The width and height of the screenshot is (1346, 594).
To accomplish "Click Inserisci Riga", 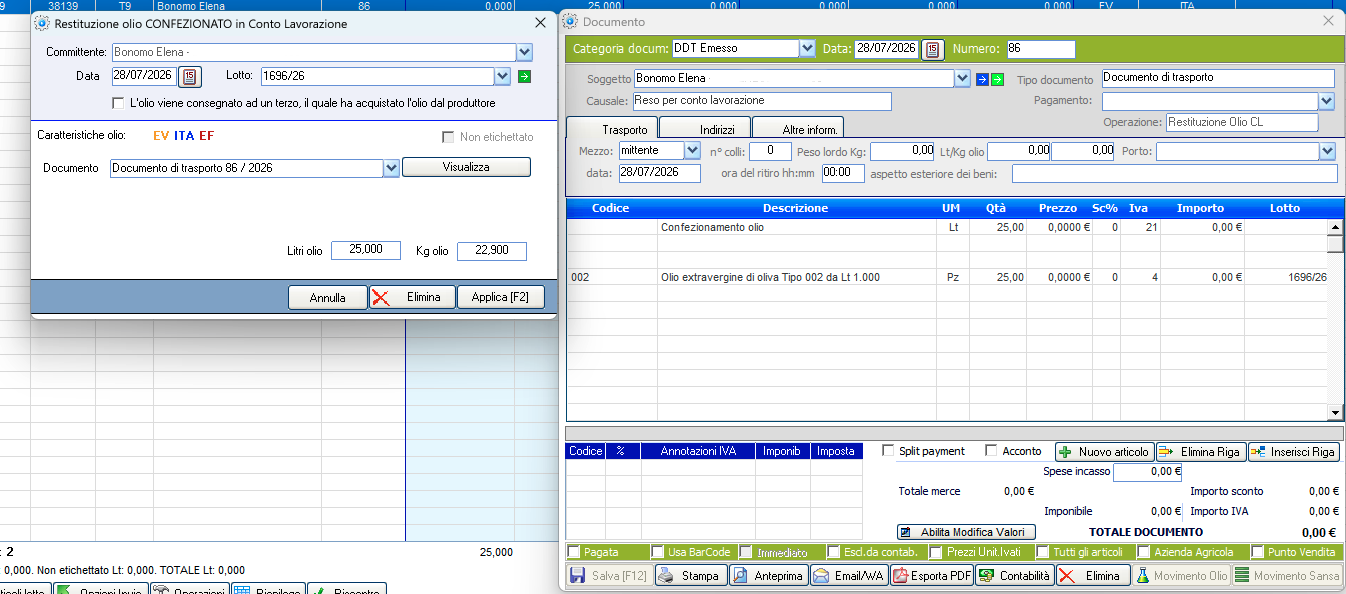I will pos(1293,452).
